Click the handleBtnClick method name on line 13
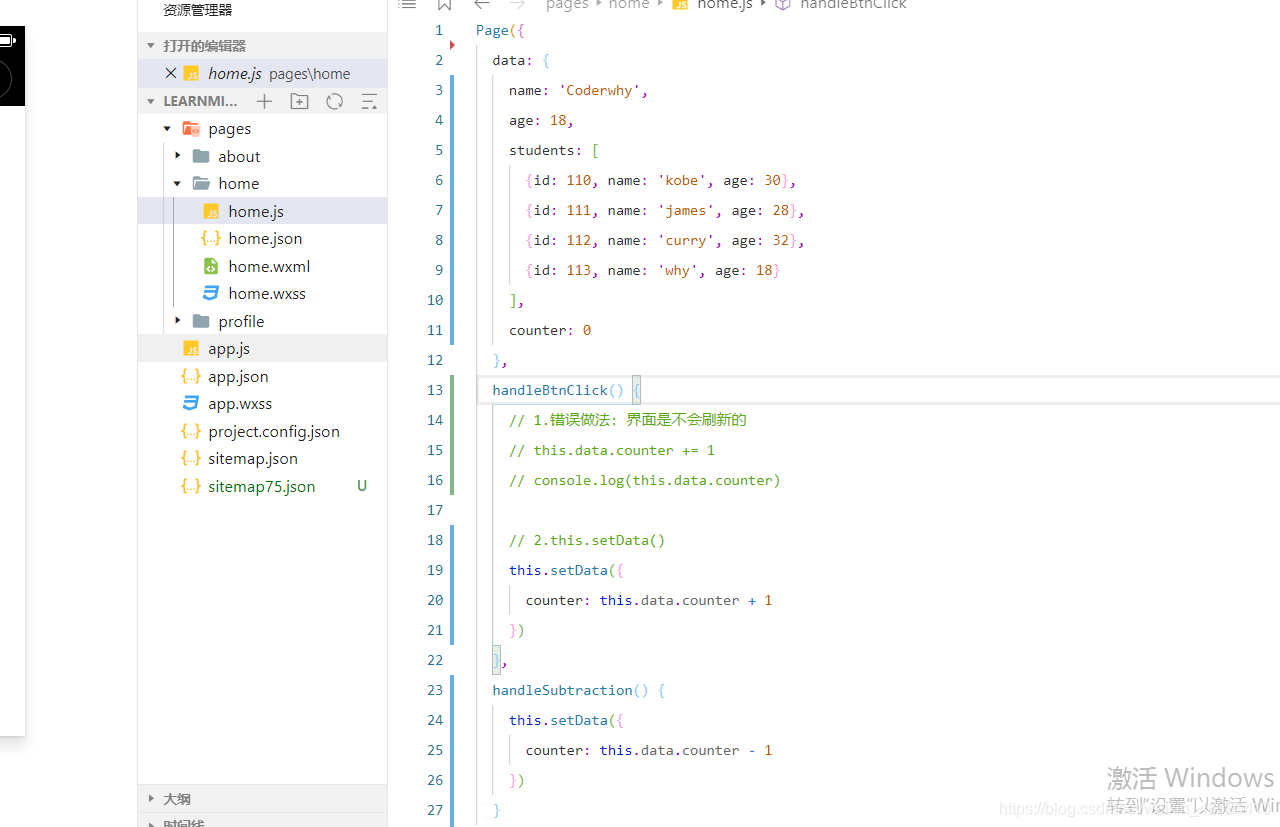 point(550,390)
